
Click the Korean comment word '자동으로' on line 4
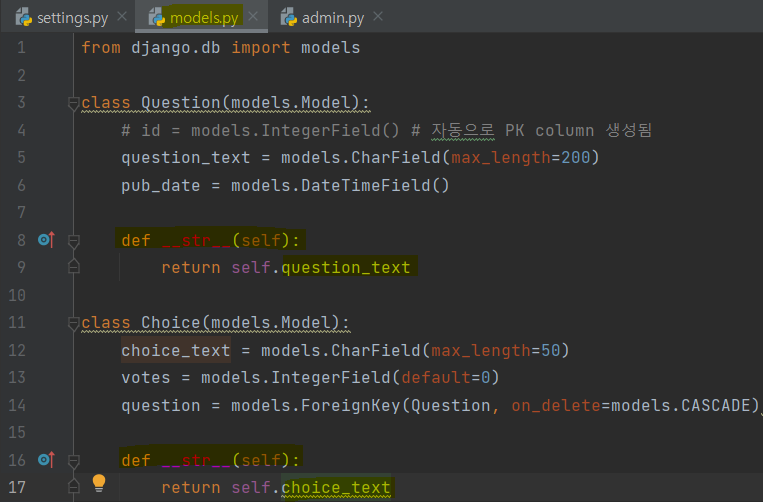click(462, 130)
